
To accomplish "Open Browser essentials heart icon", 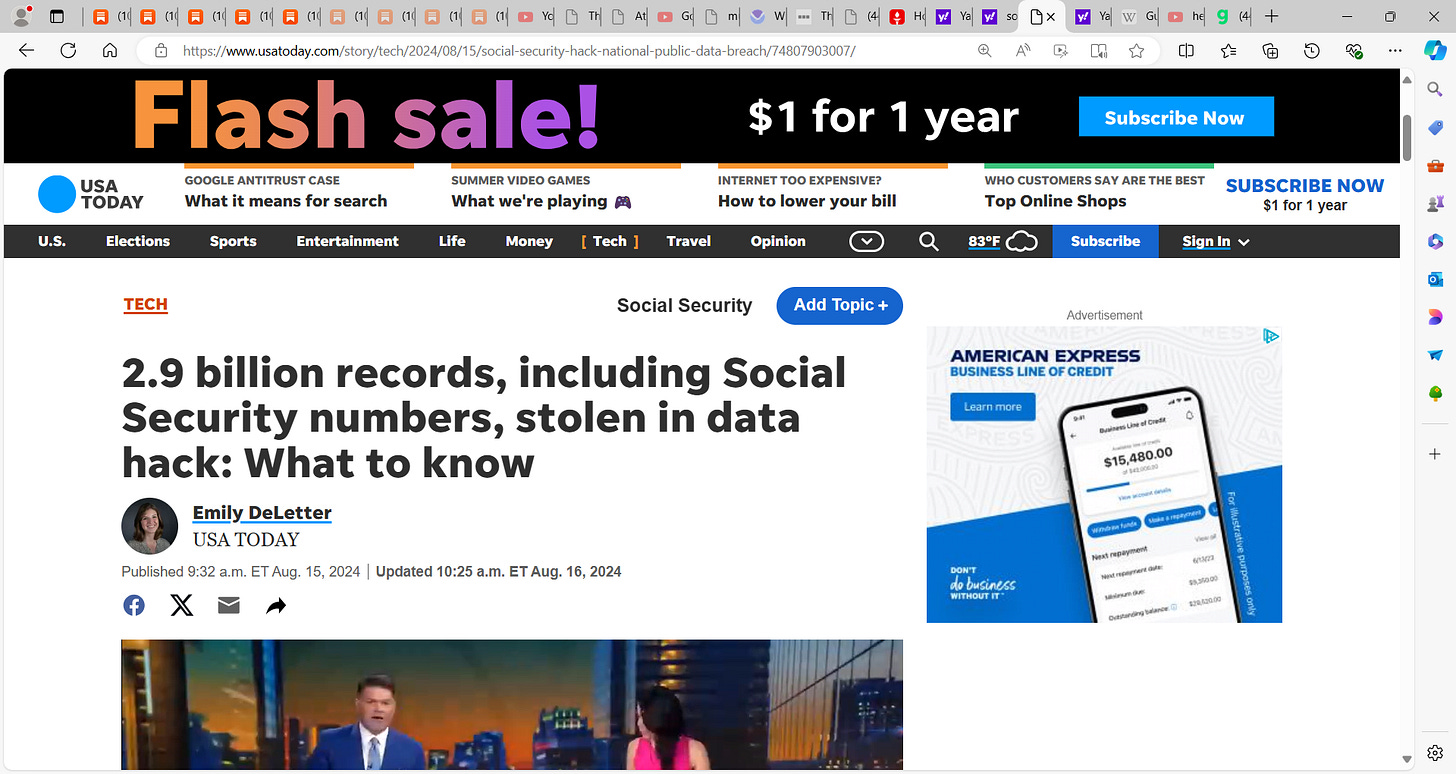I will (x=1354, y=51).
